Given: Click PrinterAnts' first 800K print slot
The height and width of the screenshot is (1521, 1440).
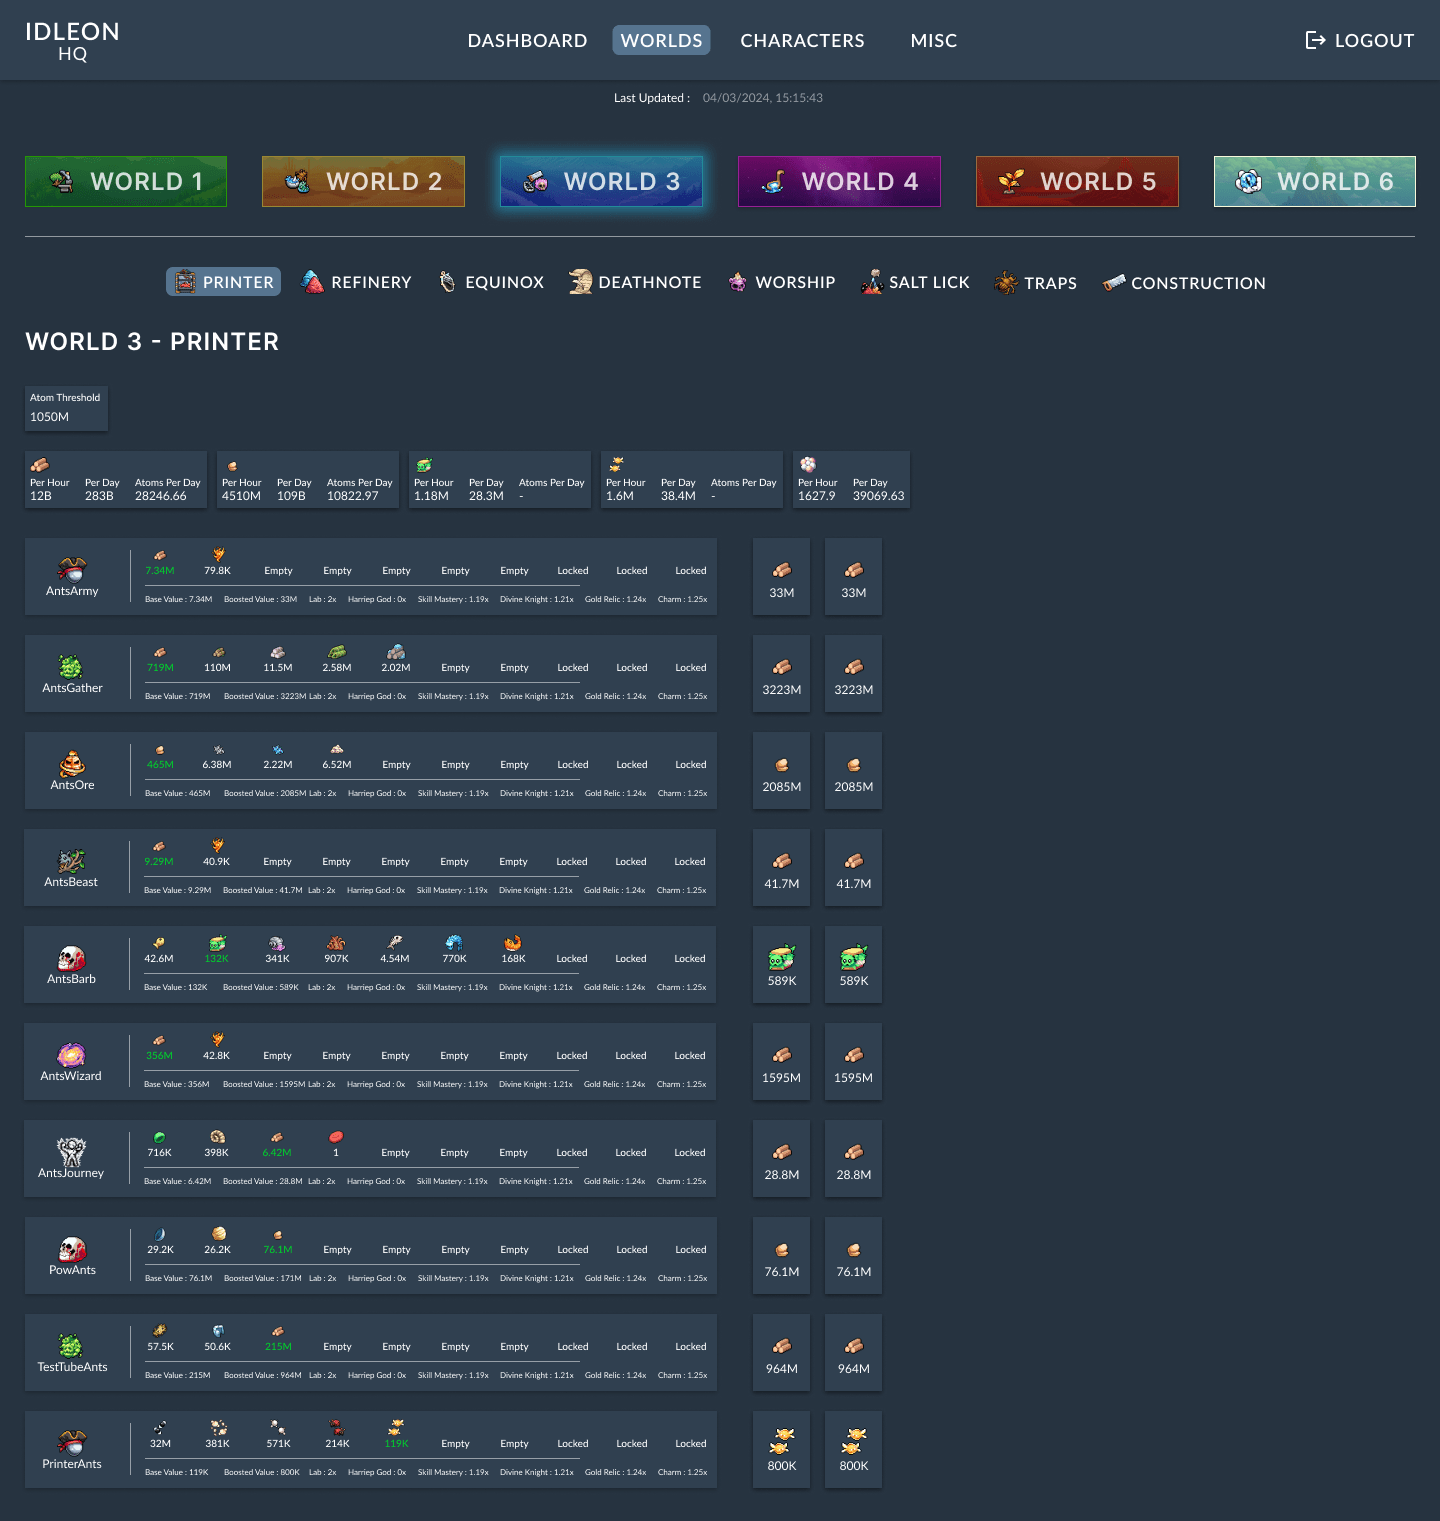Looking at the screenshot, I should pyautogui.click(x=782, y=1450).
